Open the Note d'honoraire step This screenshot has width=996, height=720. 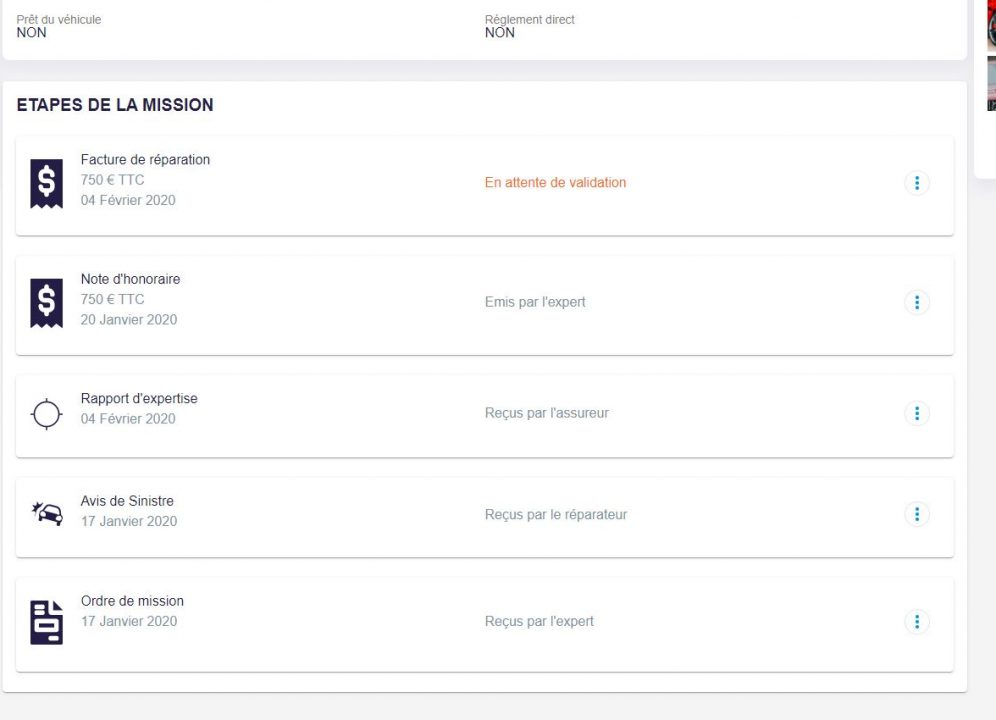[x=130, y=279]
